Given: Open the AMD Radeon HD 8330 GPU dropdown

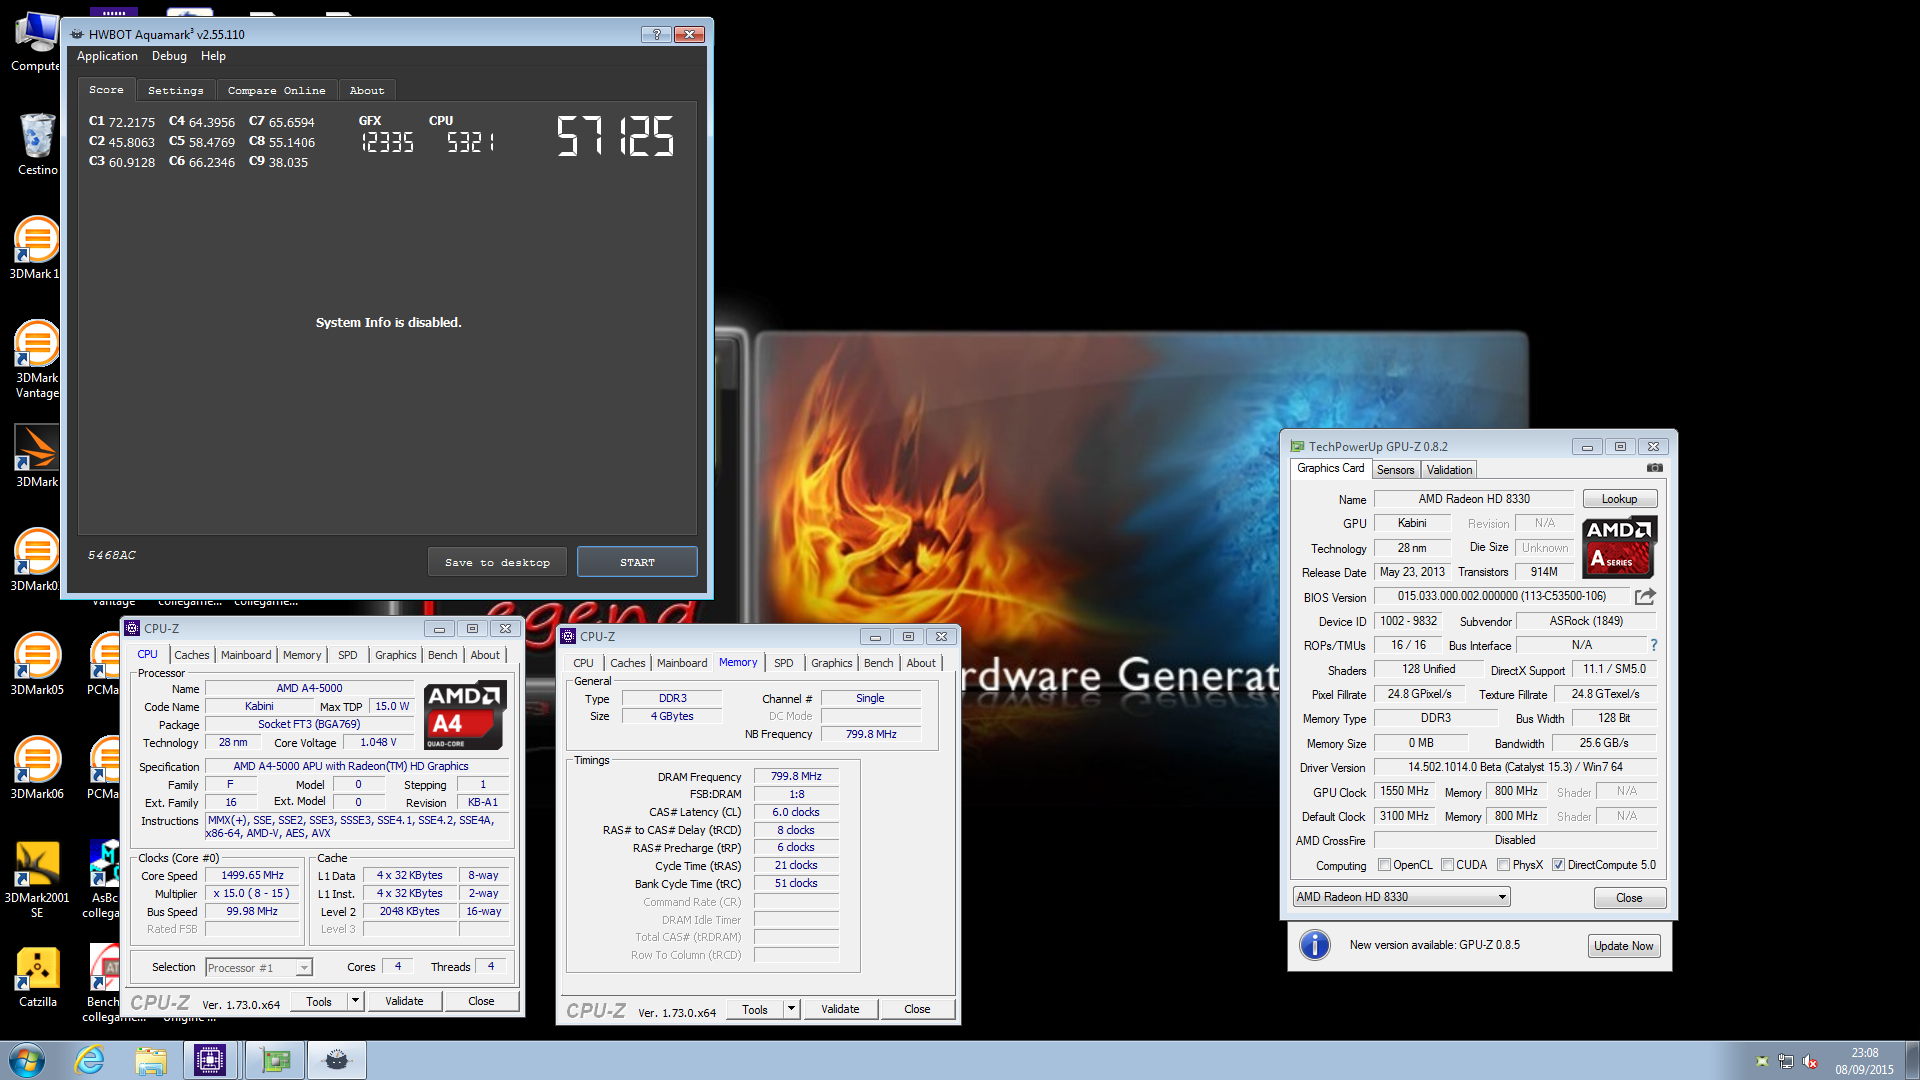Looking at the screenshot, I should [x=1401, y=897].
